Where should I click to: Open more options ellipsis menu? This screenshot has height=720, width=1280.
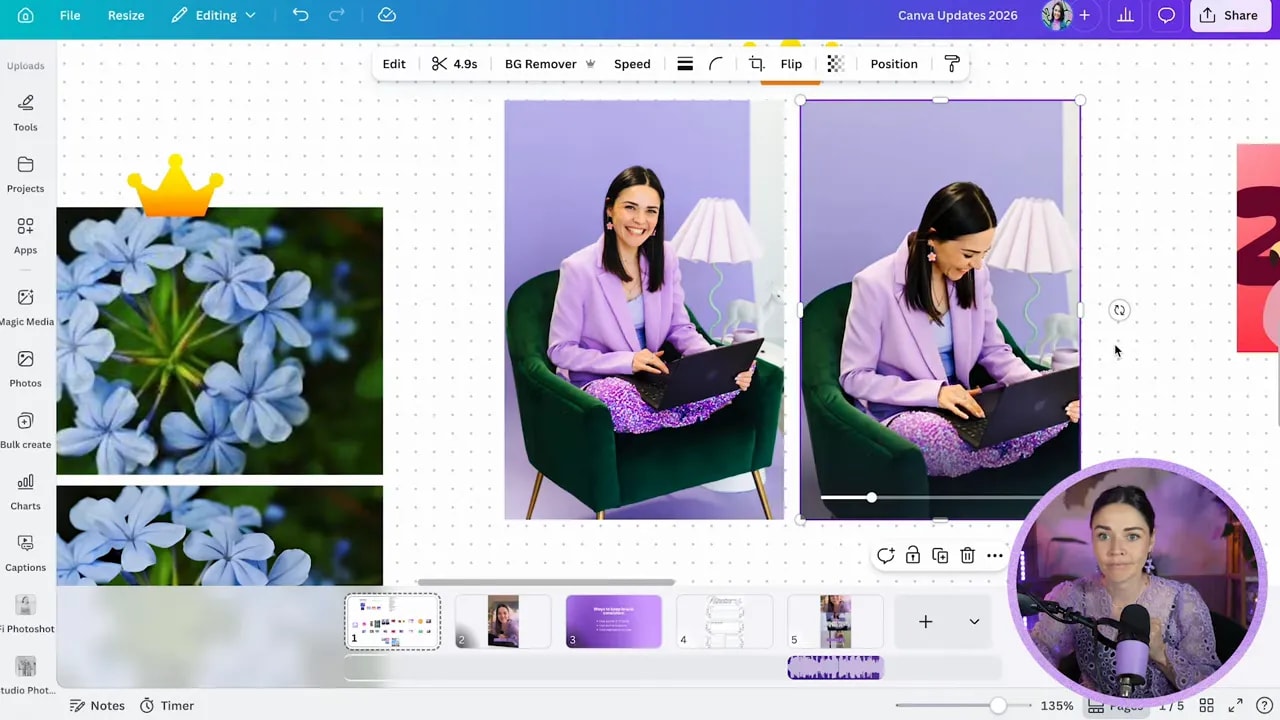(x=995, y=555)
